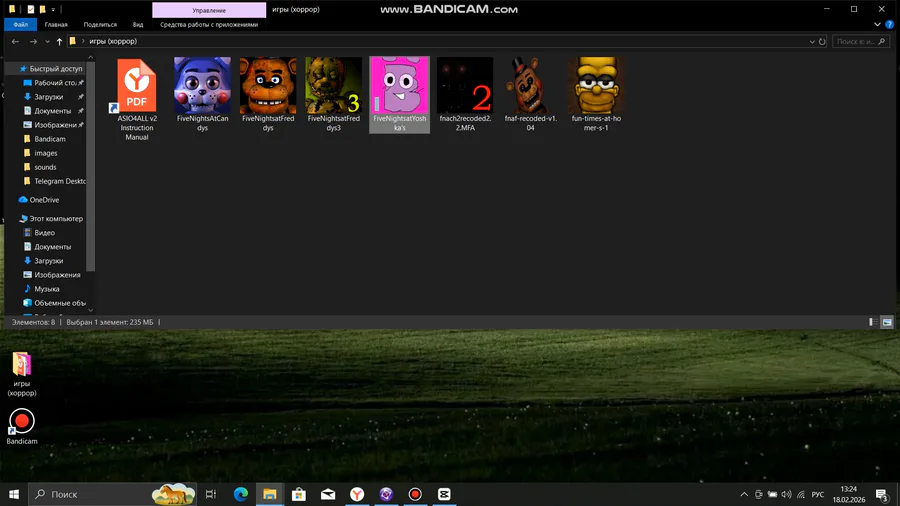Go back with the Back arrow
The image size is (900, 506).
(15, 41)
